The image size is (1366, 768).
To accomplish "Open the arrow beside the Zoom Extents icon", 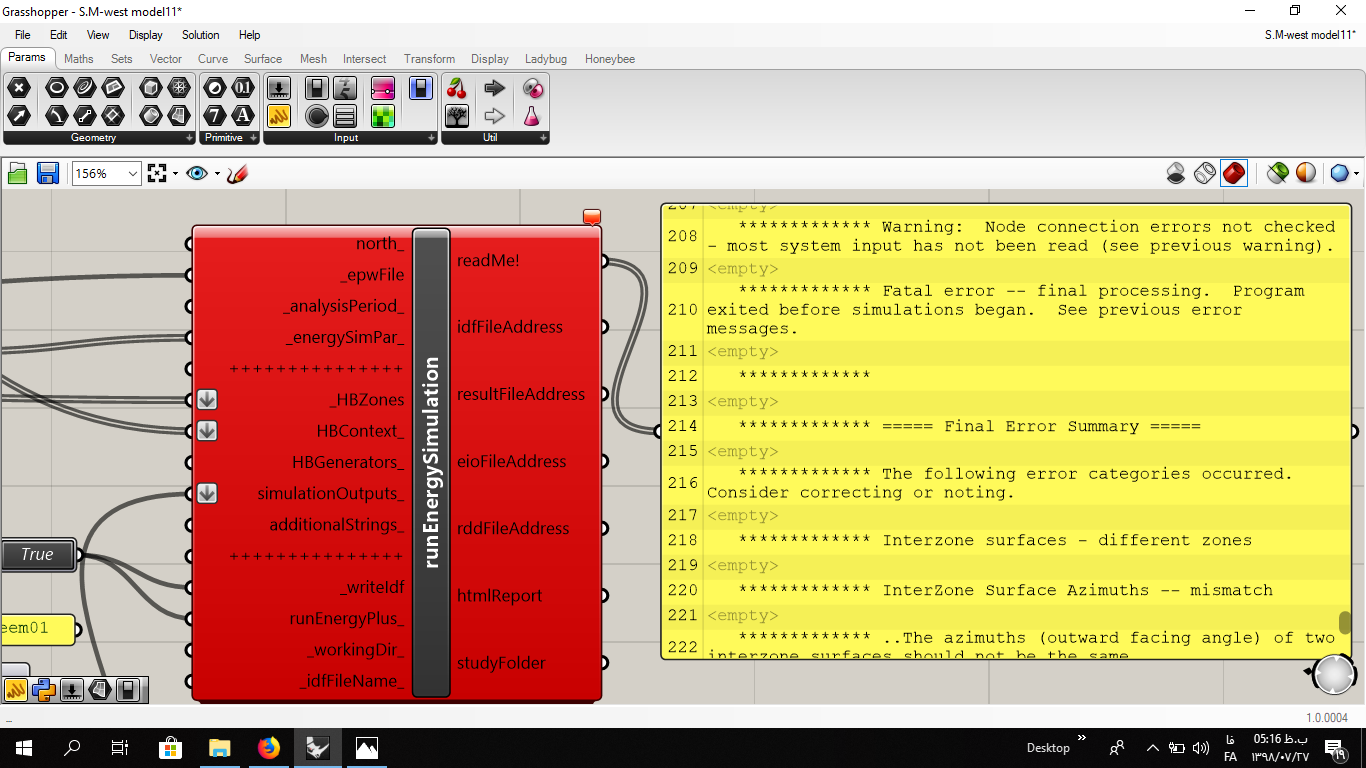I will pos(175,174).
